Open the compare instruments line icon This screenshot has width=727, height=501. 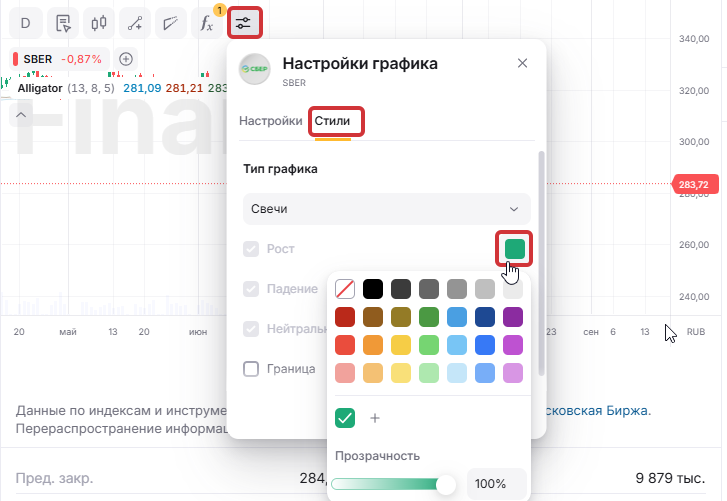135,23
